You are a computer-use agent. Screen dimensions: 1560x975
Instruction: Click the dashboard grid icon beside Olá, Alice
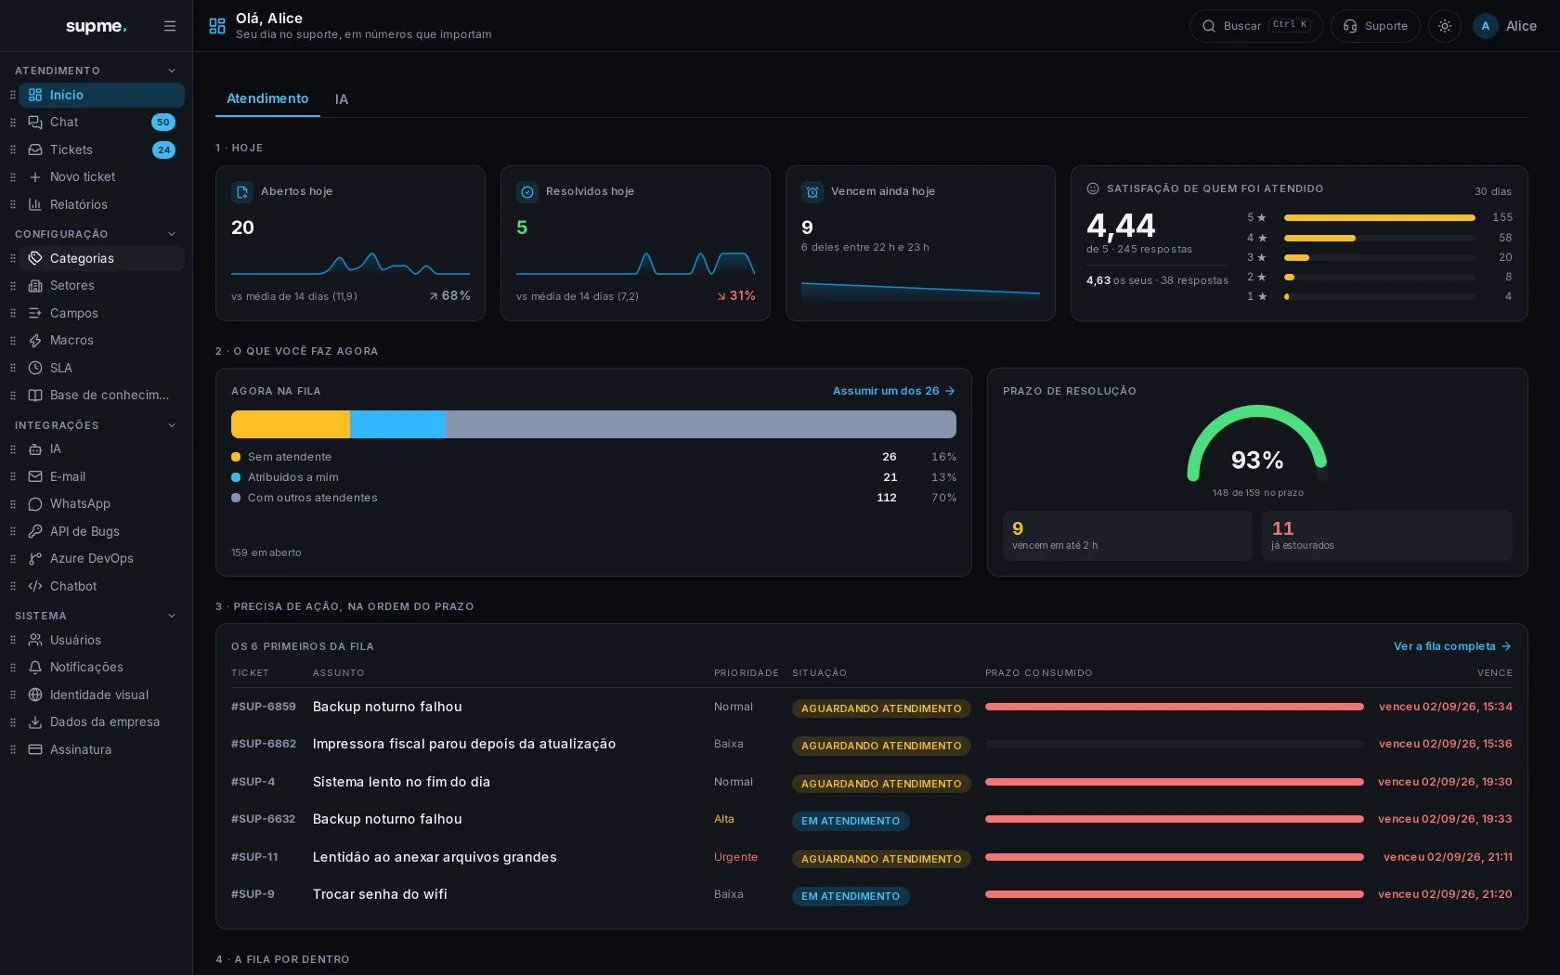[x=217, y=26]
